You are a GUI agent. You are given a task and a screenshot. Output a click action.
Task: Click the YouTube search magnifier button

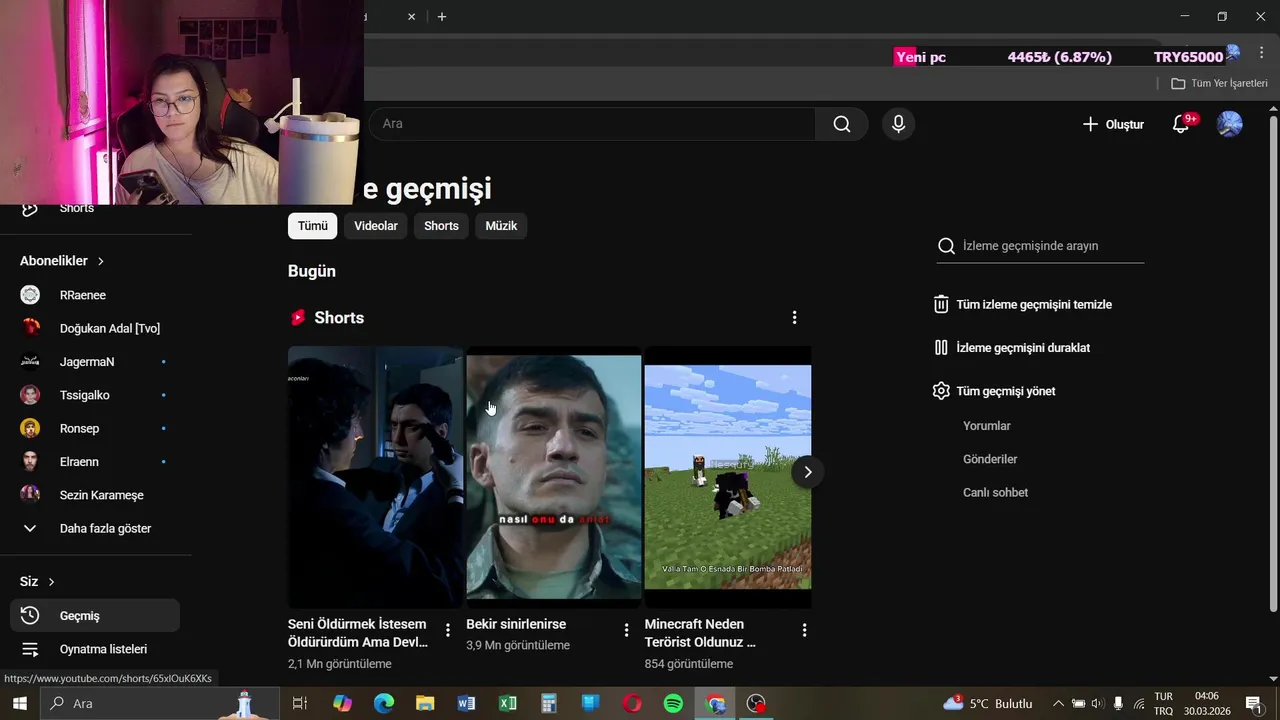tap(842, 124)
